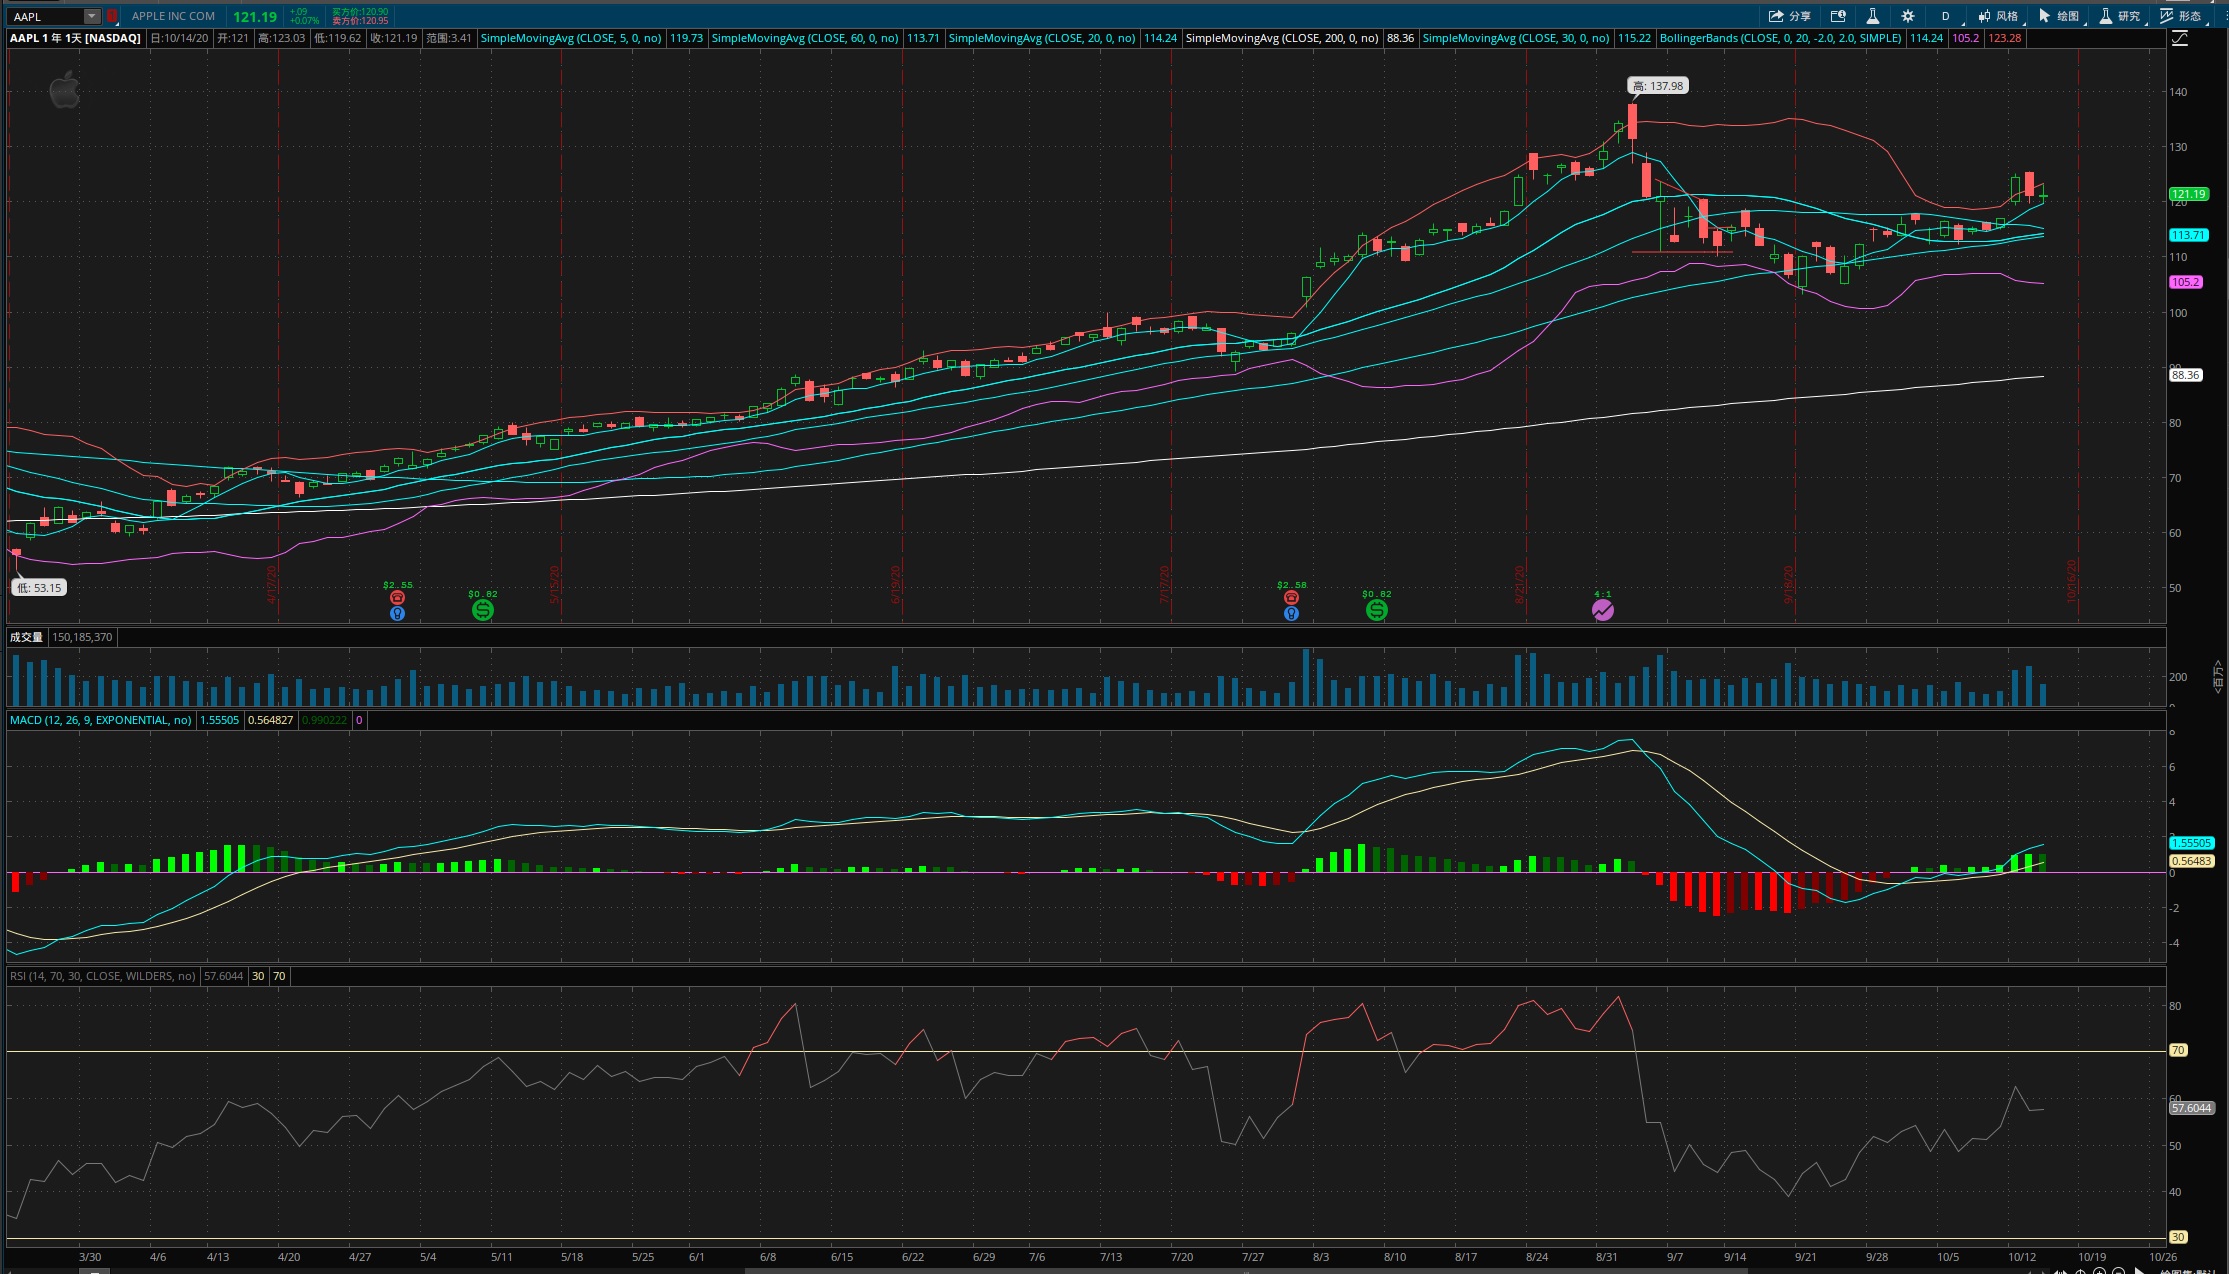Select SimpleMovingAvg (CLOSE, 5, 0, no) study label
2229x1274 pixels.
click(571, 38)
